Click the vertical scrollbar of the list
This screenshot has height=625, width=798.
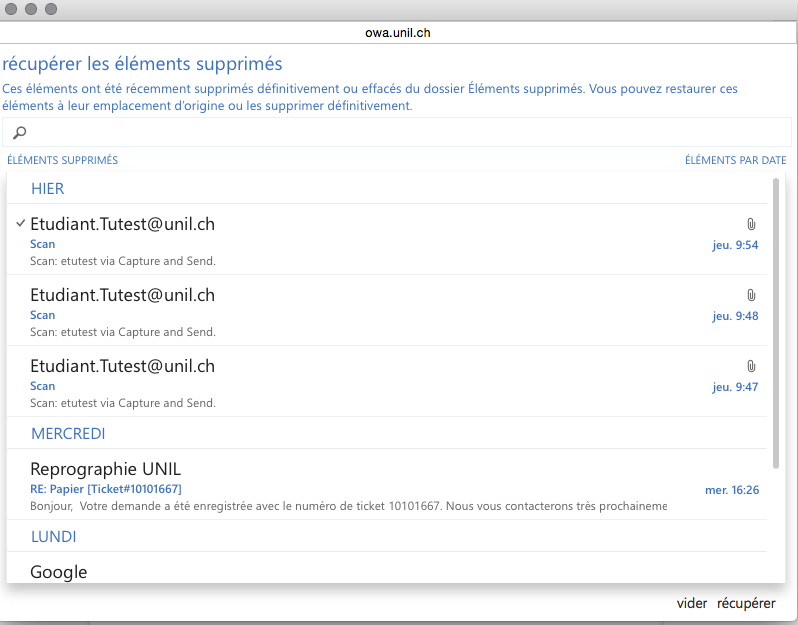coord(776,320)
